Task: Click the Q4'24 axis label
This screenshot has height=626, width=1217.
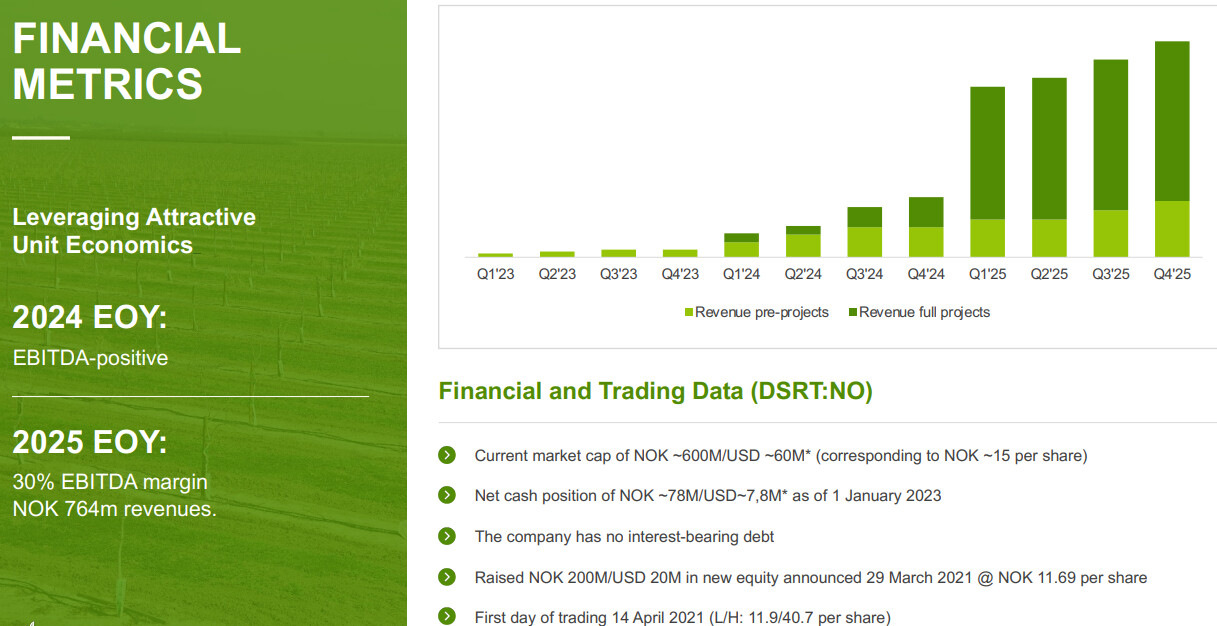Action: click(x=926, y=274)
